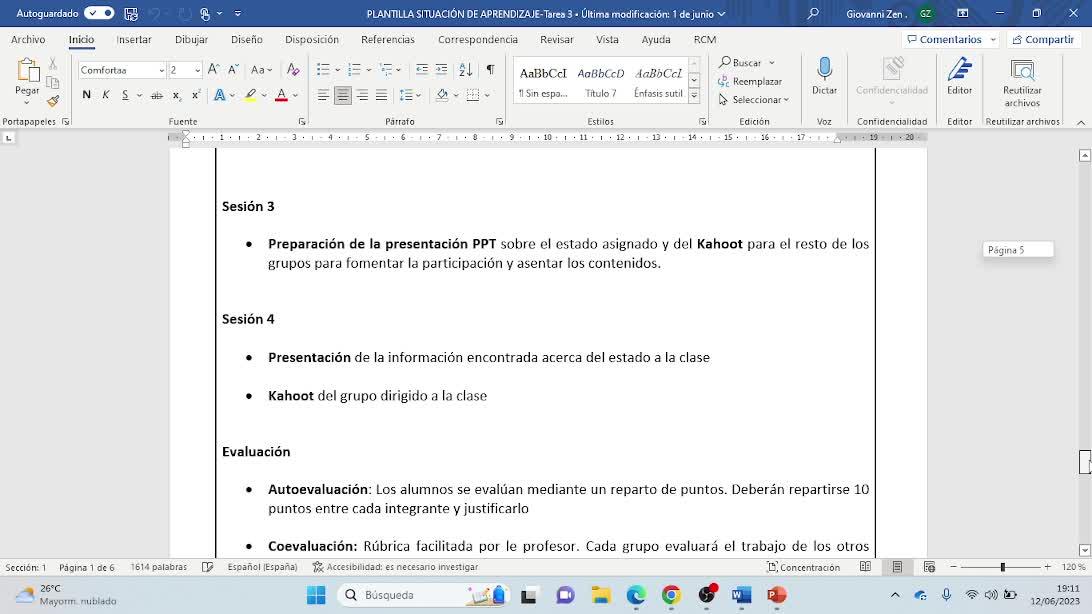Toggle center alignment
1092x614 pixels.
pos(343,95)
